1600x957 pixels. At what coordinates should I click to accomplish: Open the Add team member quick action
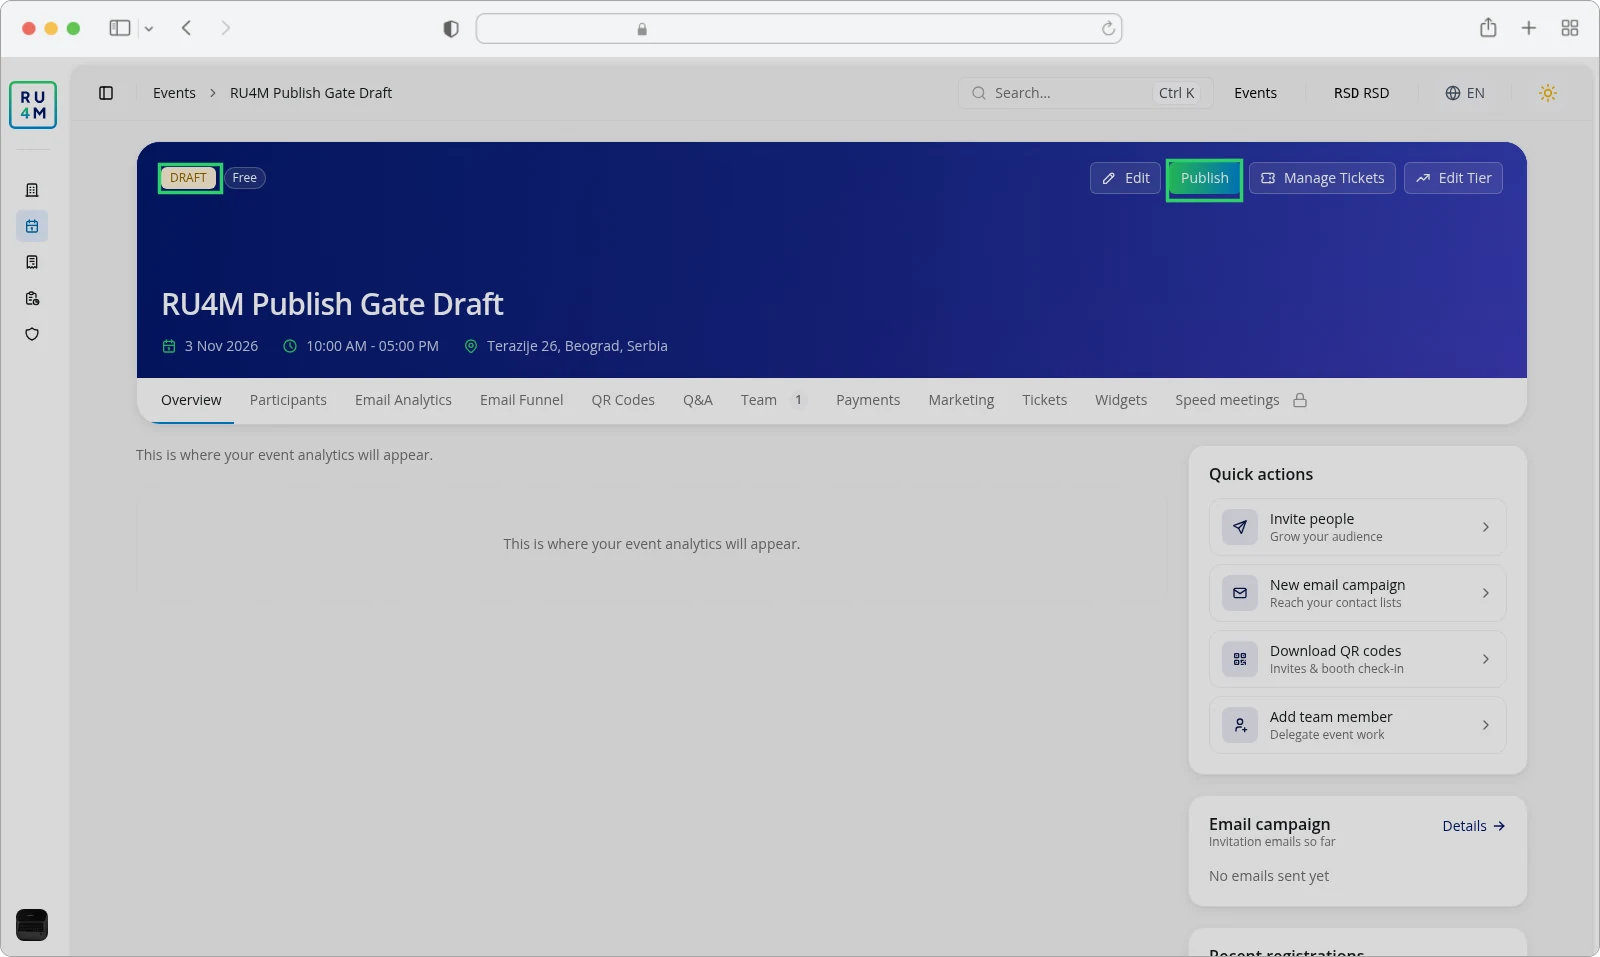click(1357, 725)
